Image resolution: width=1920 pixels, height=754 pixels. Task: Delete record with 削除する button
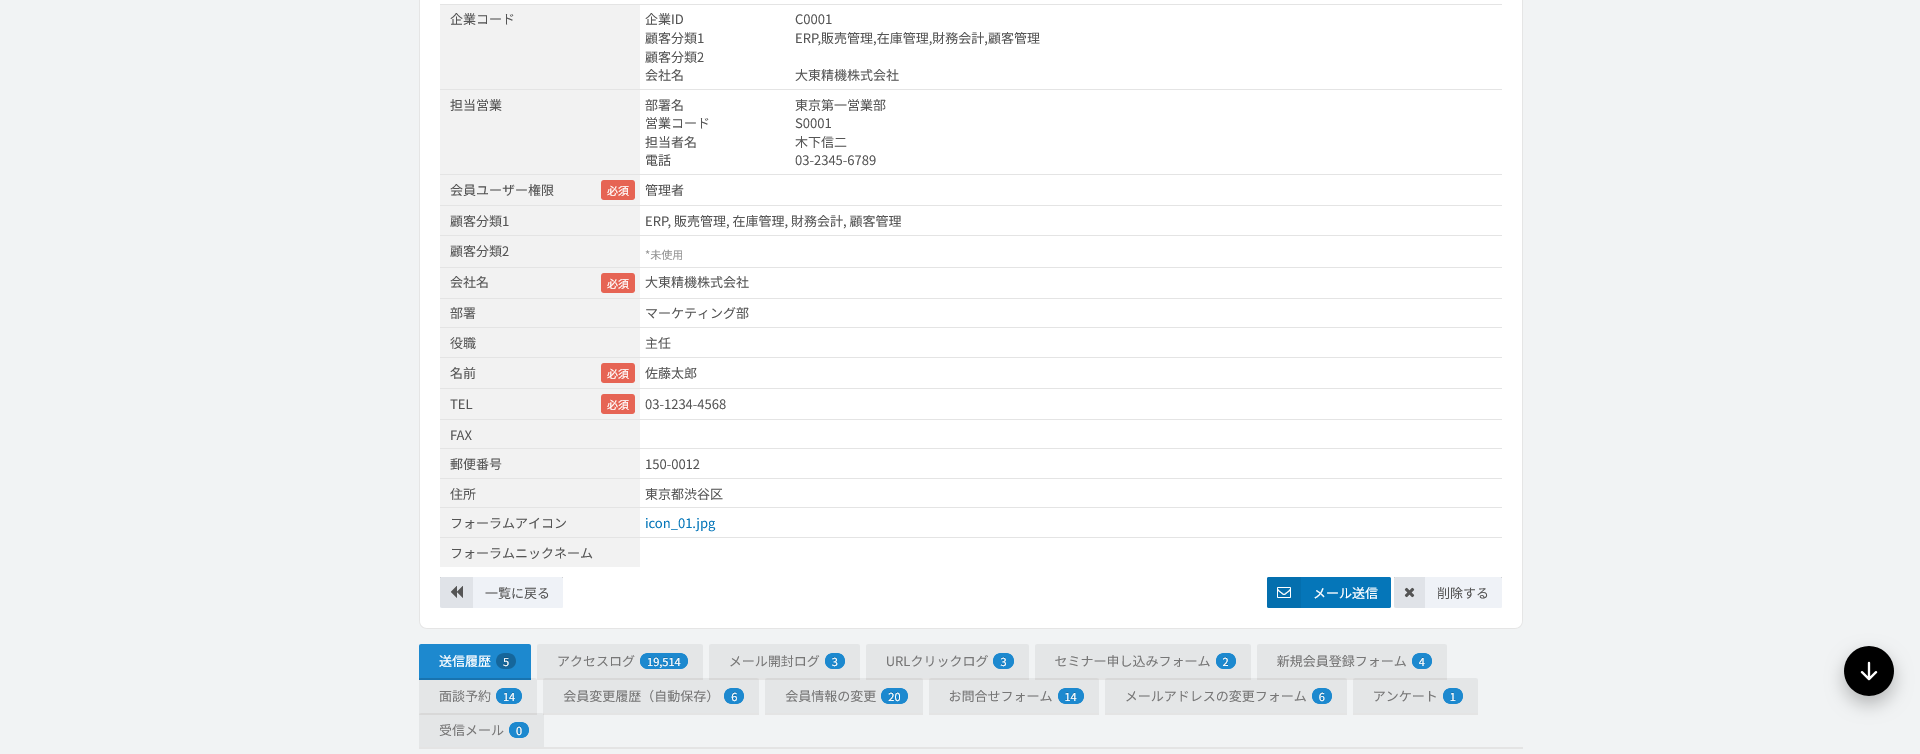click(1447, 592)
